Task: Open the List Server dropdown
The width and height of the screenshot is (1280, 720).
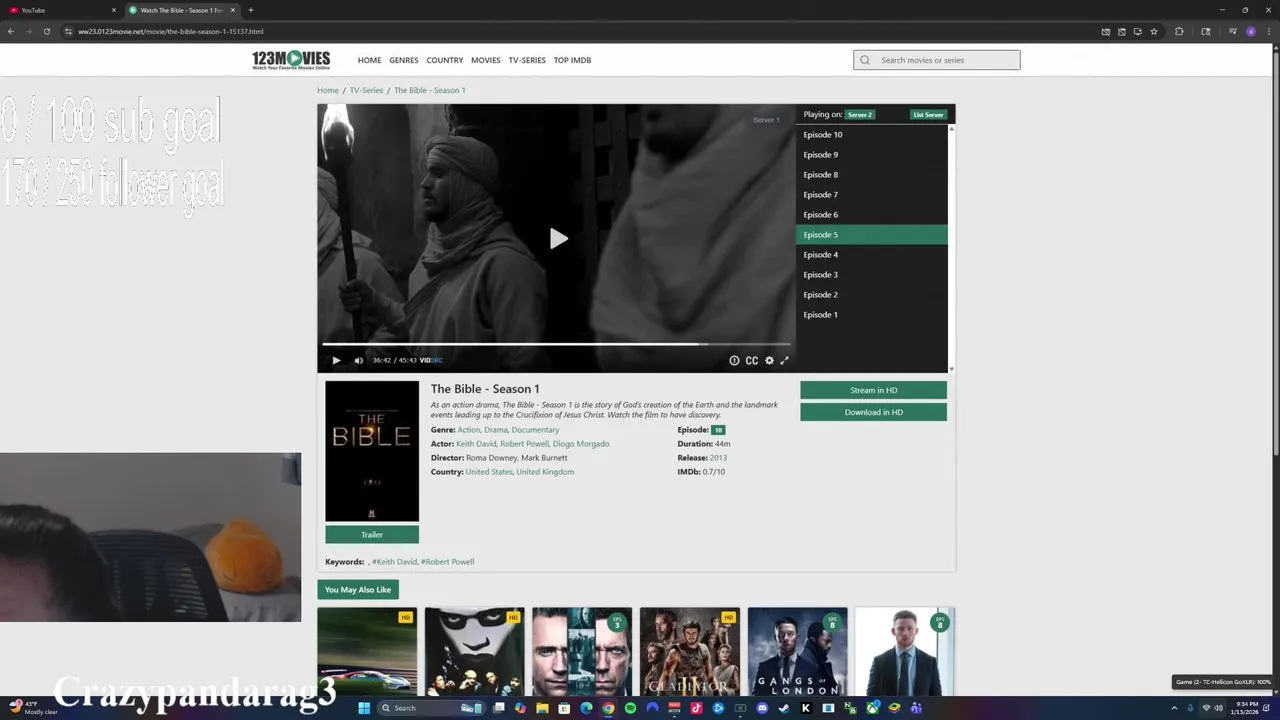Action: [x=928, y=115]
